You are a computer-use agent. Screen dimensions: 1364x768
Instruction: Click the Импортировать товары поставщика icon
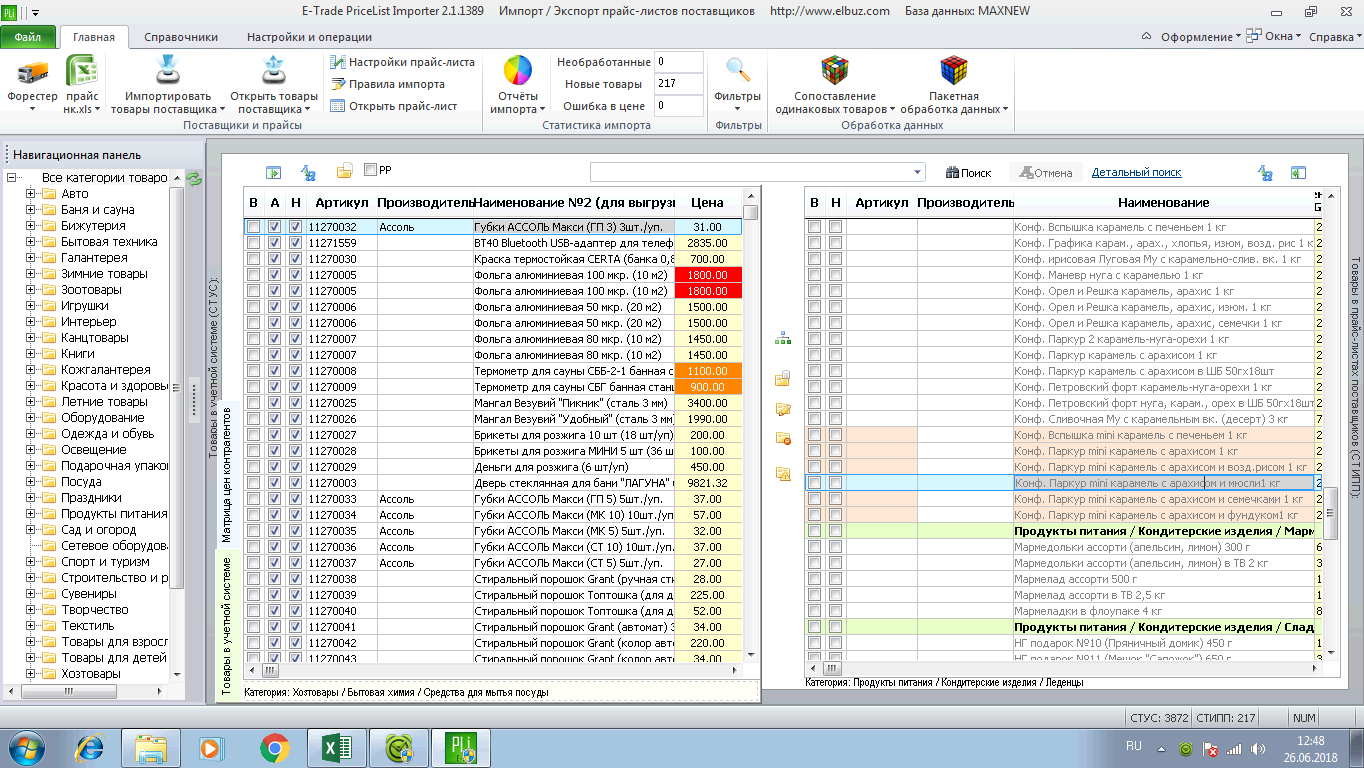(166, 71)
